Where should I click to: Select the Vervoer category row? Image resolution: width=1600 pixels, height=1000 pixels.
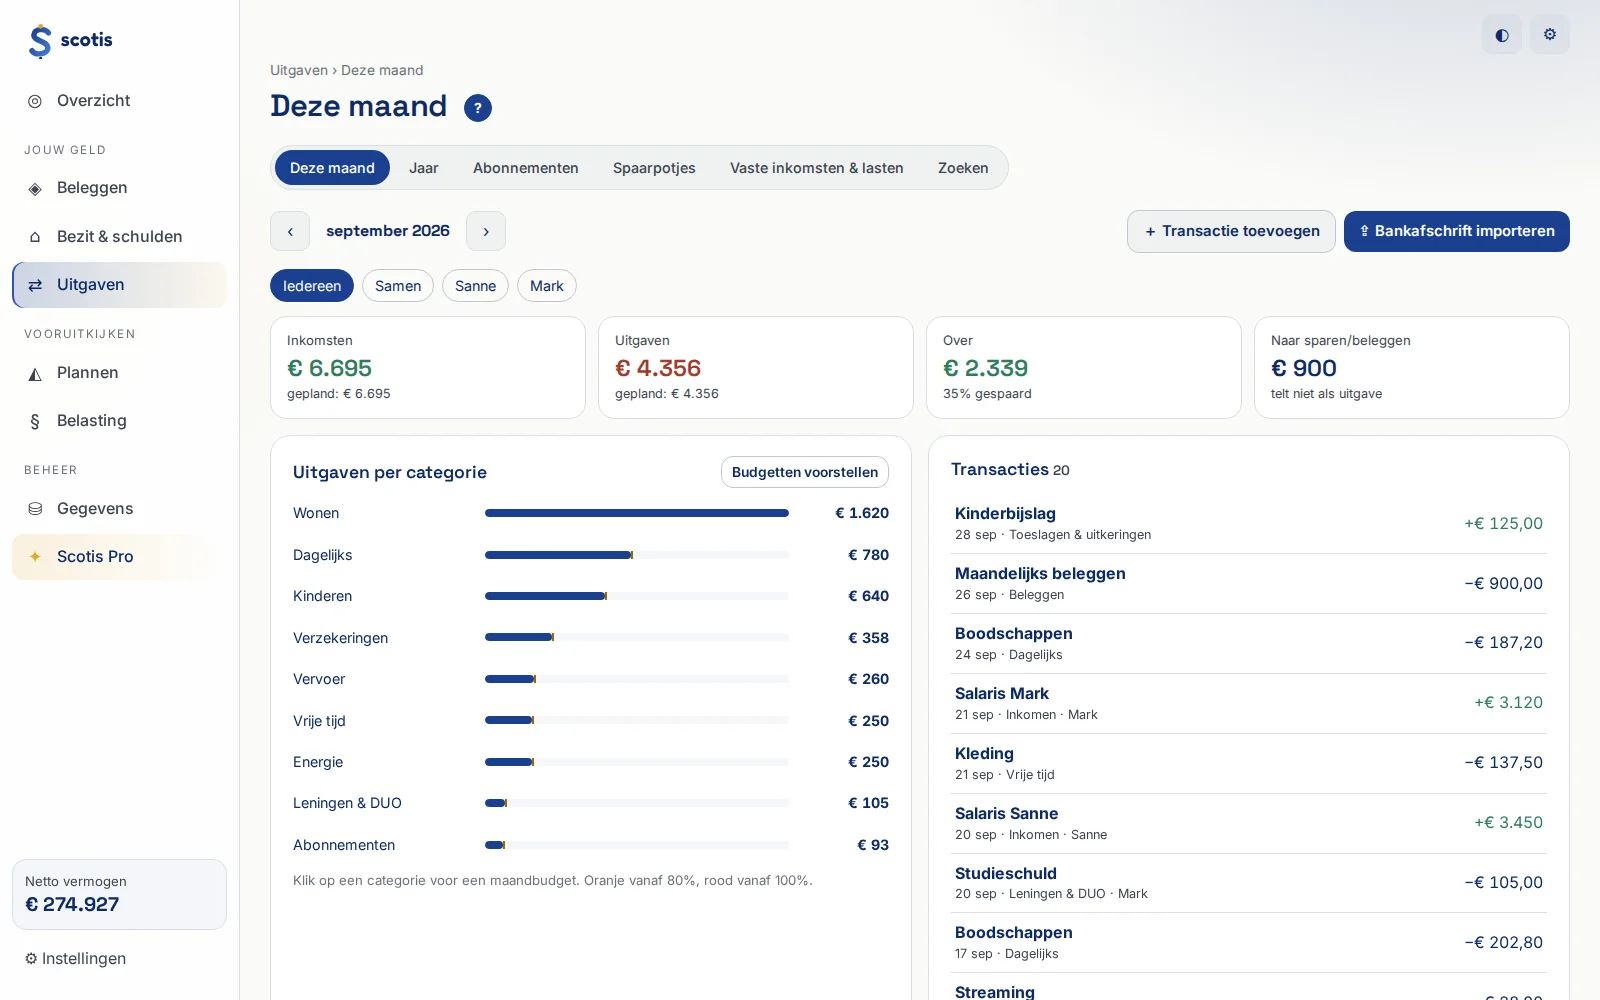[x=591, y=679]
